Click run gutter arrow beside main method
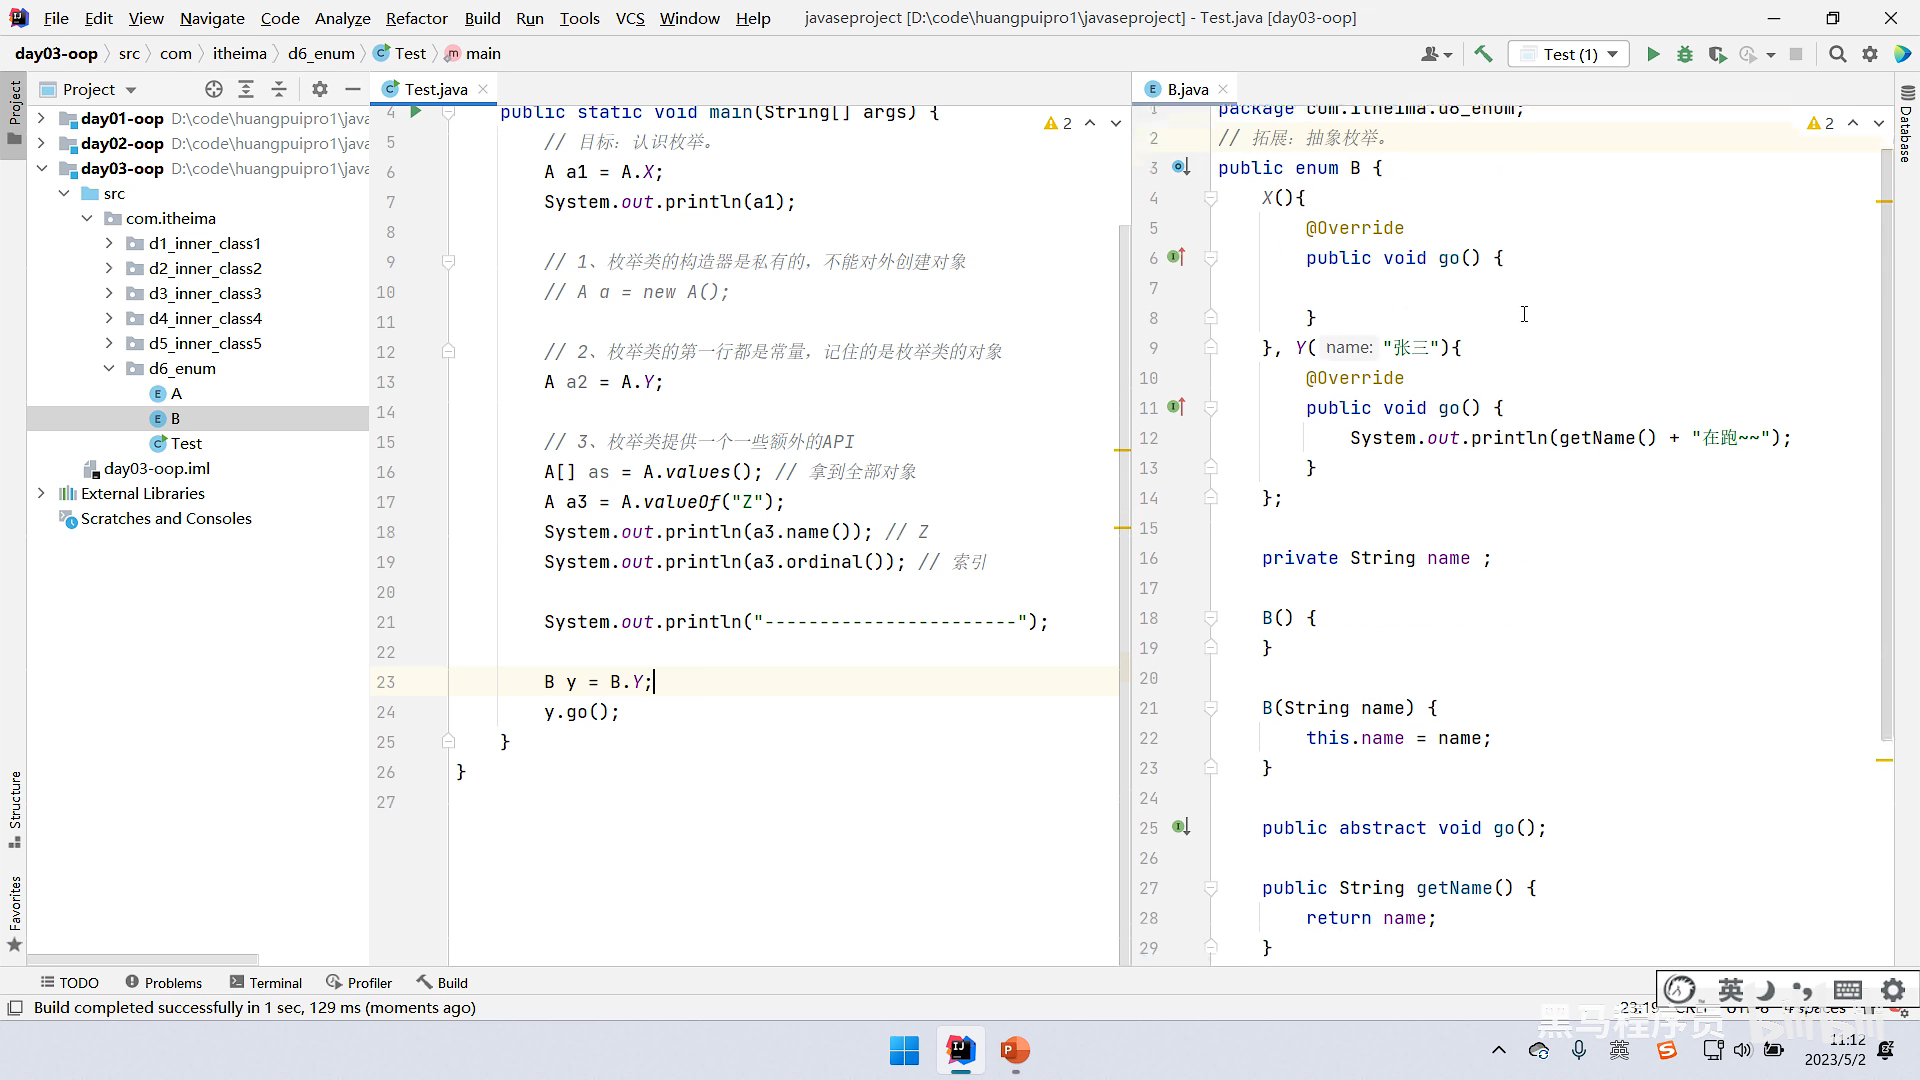Viewport: 1920px width, 1080px height. click(x=416, y=112)
